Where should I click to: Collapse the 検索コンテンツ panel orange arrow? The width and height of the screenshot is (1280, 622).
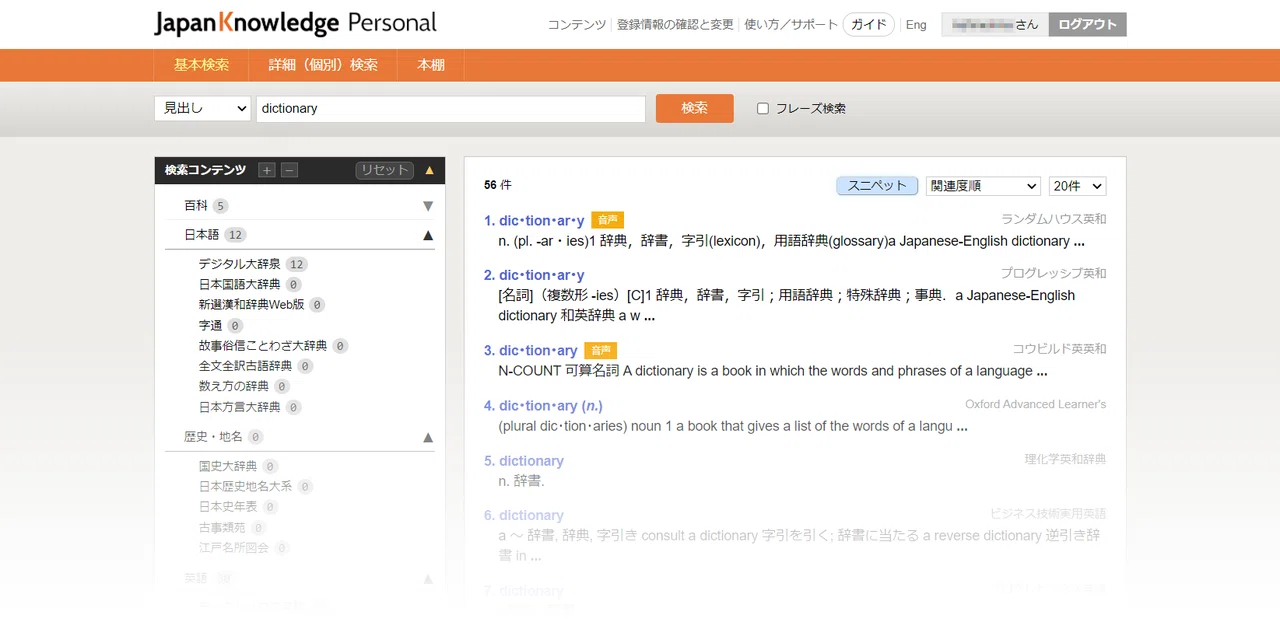[x=430, y=170]
